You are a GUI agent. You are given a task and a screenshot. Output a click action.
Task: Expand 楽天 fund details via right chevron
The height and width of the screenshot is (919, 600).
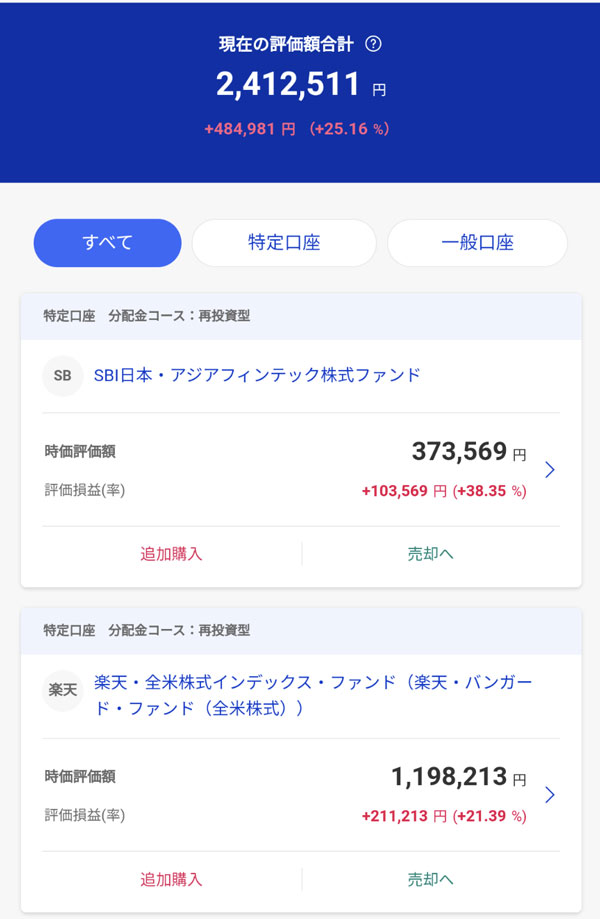tap(549, 794)
